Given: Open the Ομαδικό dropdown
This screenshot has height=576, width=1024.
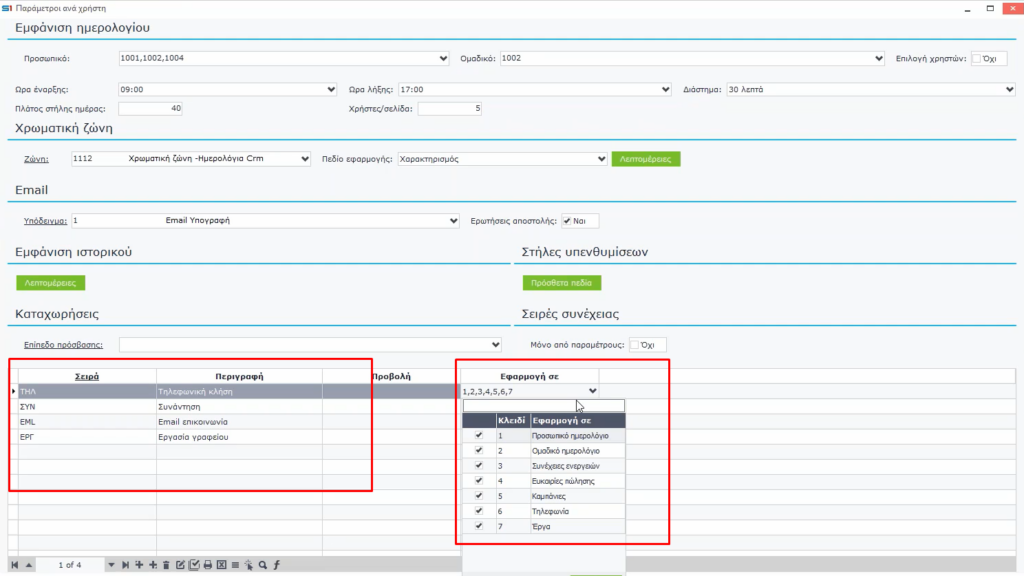Looking at the screenshot, I should pyautogui.click(x=878, y=58).
